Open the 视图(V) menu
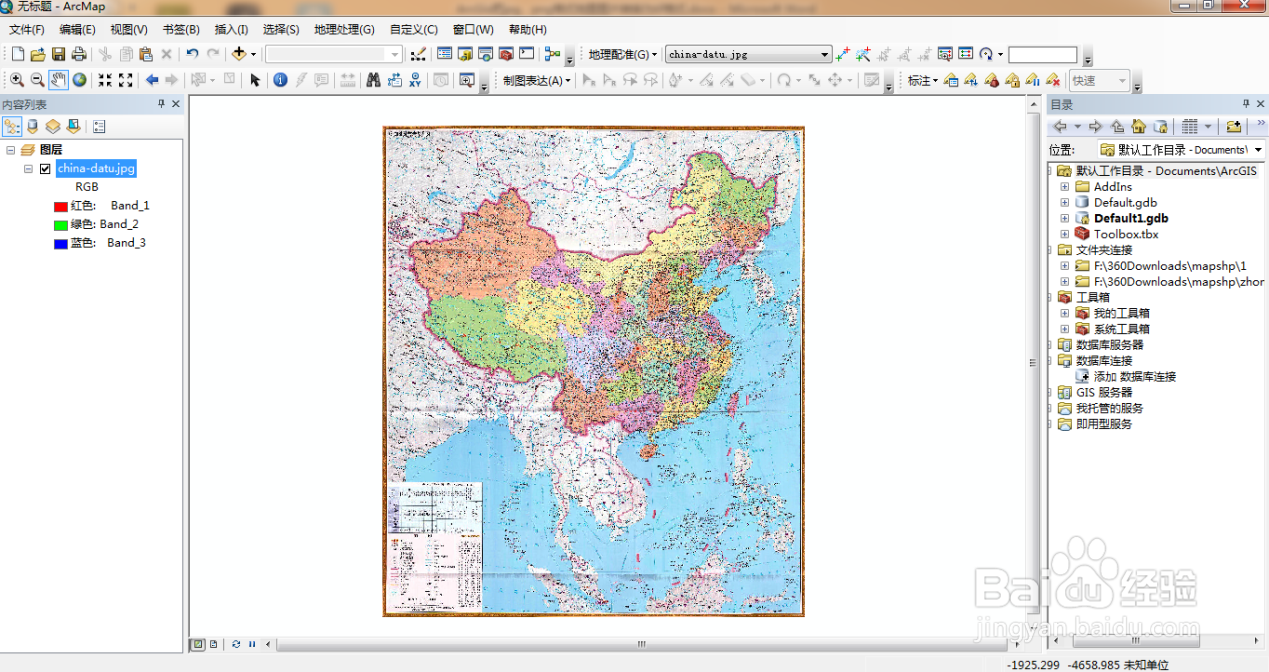Screen dimensions: 1269x672 click(x=129, y=30)
